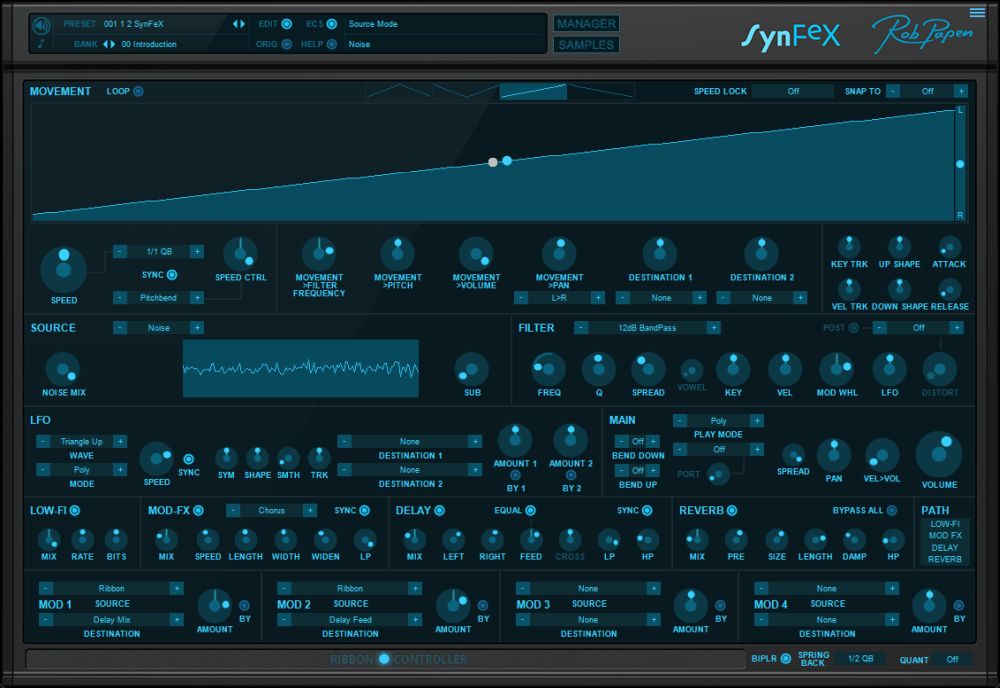Click the noise waveform display
The width and height of the screenshot is (1000, 688).
(300, 367)
